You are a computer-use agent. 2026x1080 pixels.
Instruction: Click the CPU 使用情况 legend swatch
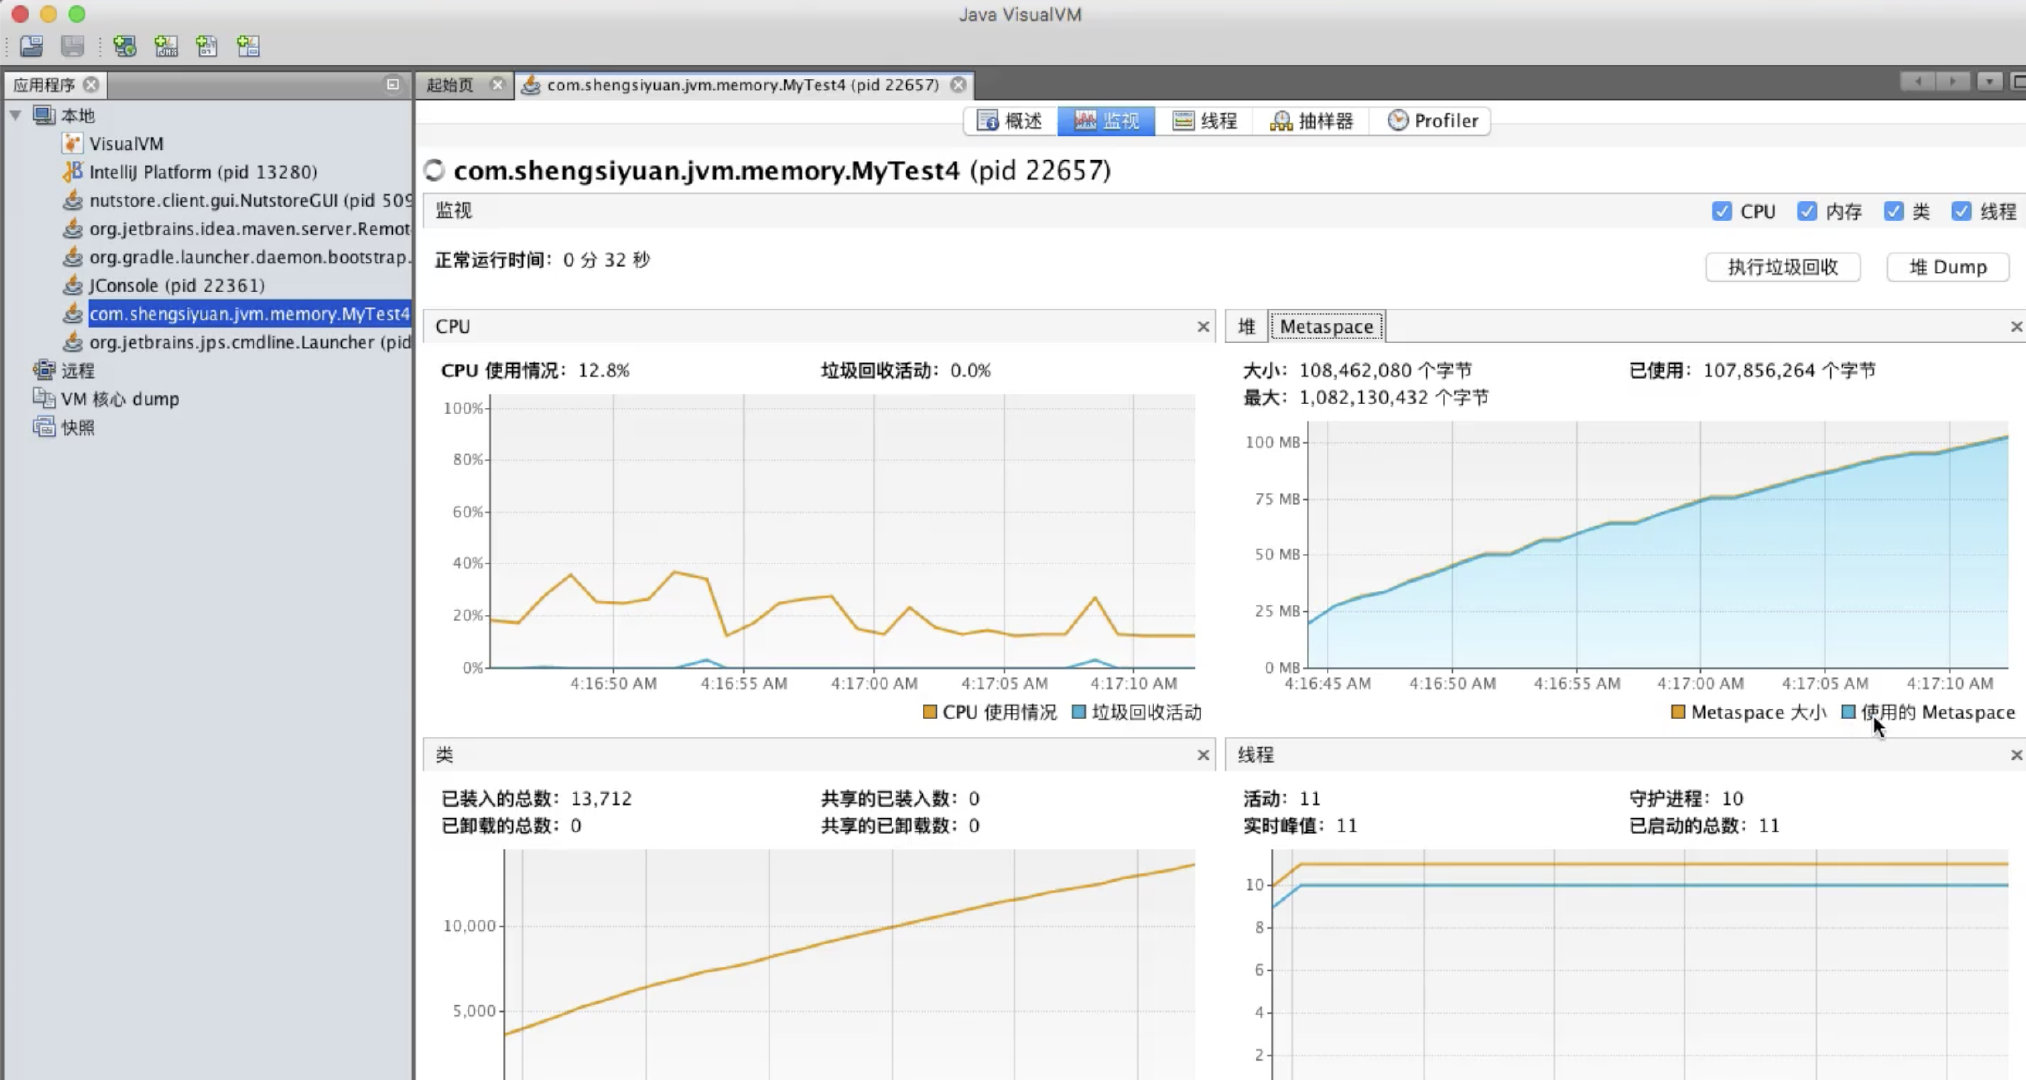pyautogui.click(x=930, y=712)
